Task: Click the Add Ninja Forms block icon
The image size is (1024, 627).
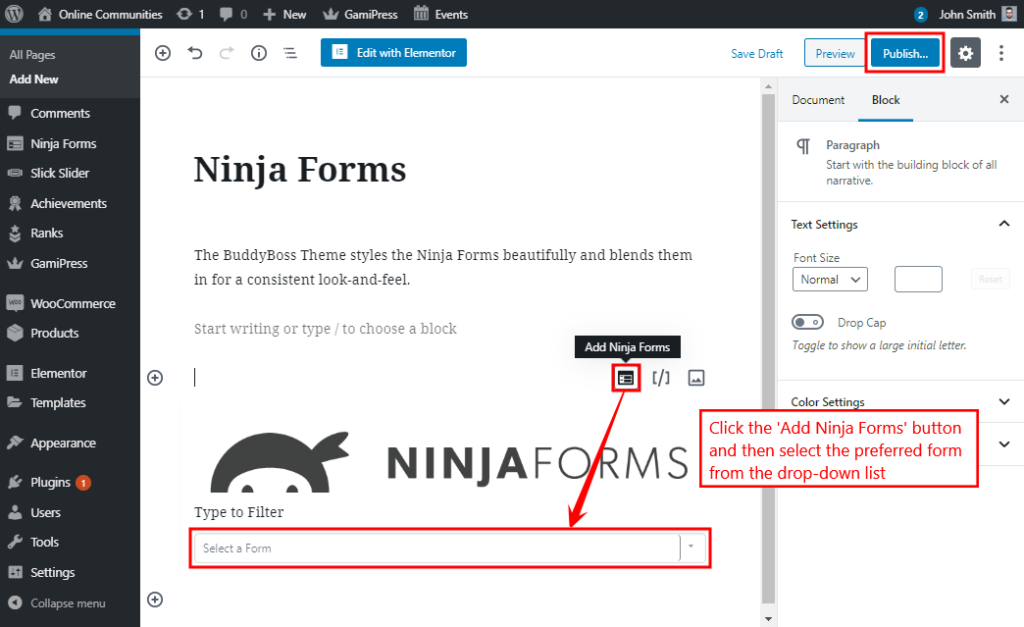Action: click(625, 377)
